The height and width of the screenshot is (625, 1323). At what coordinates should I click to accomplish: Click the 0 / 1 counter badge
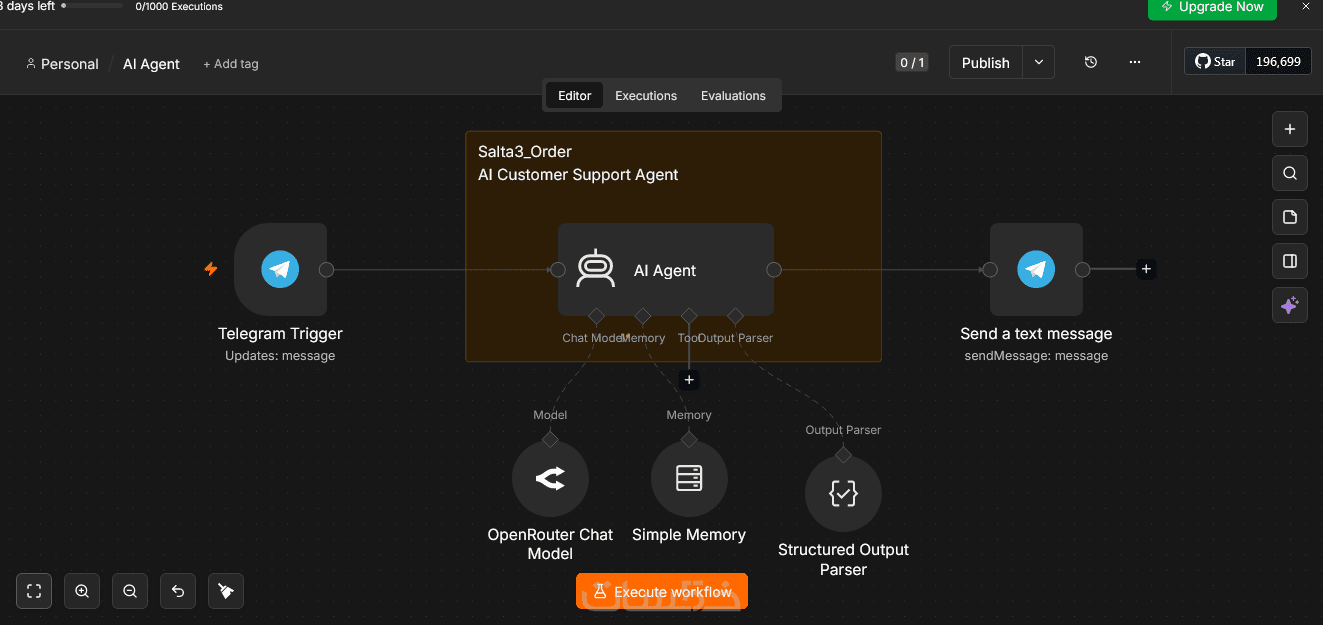912,62
